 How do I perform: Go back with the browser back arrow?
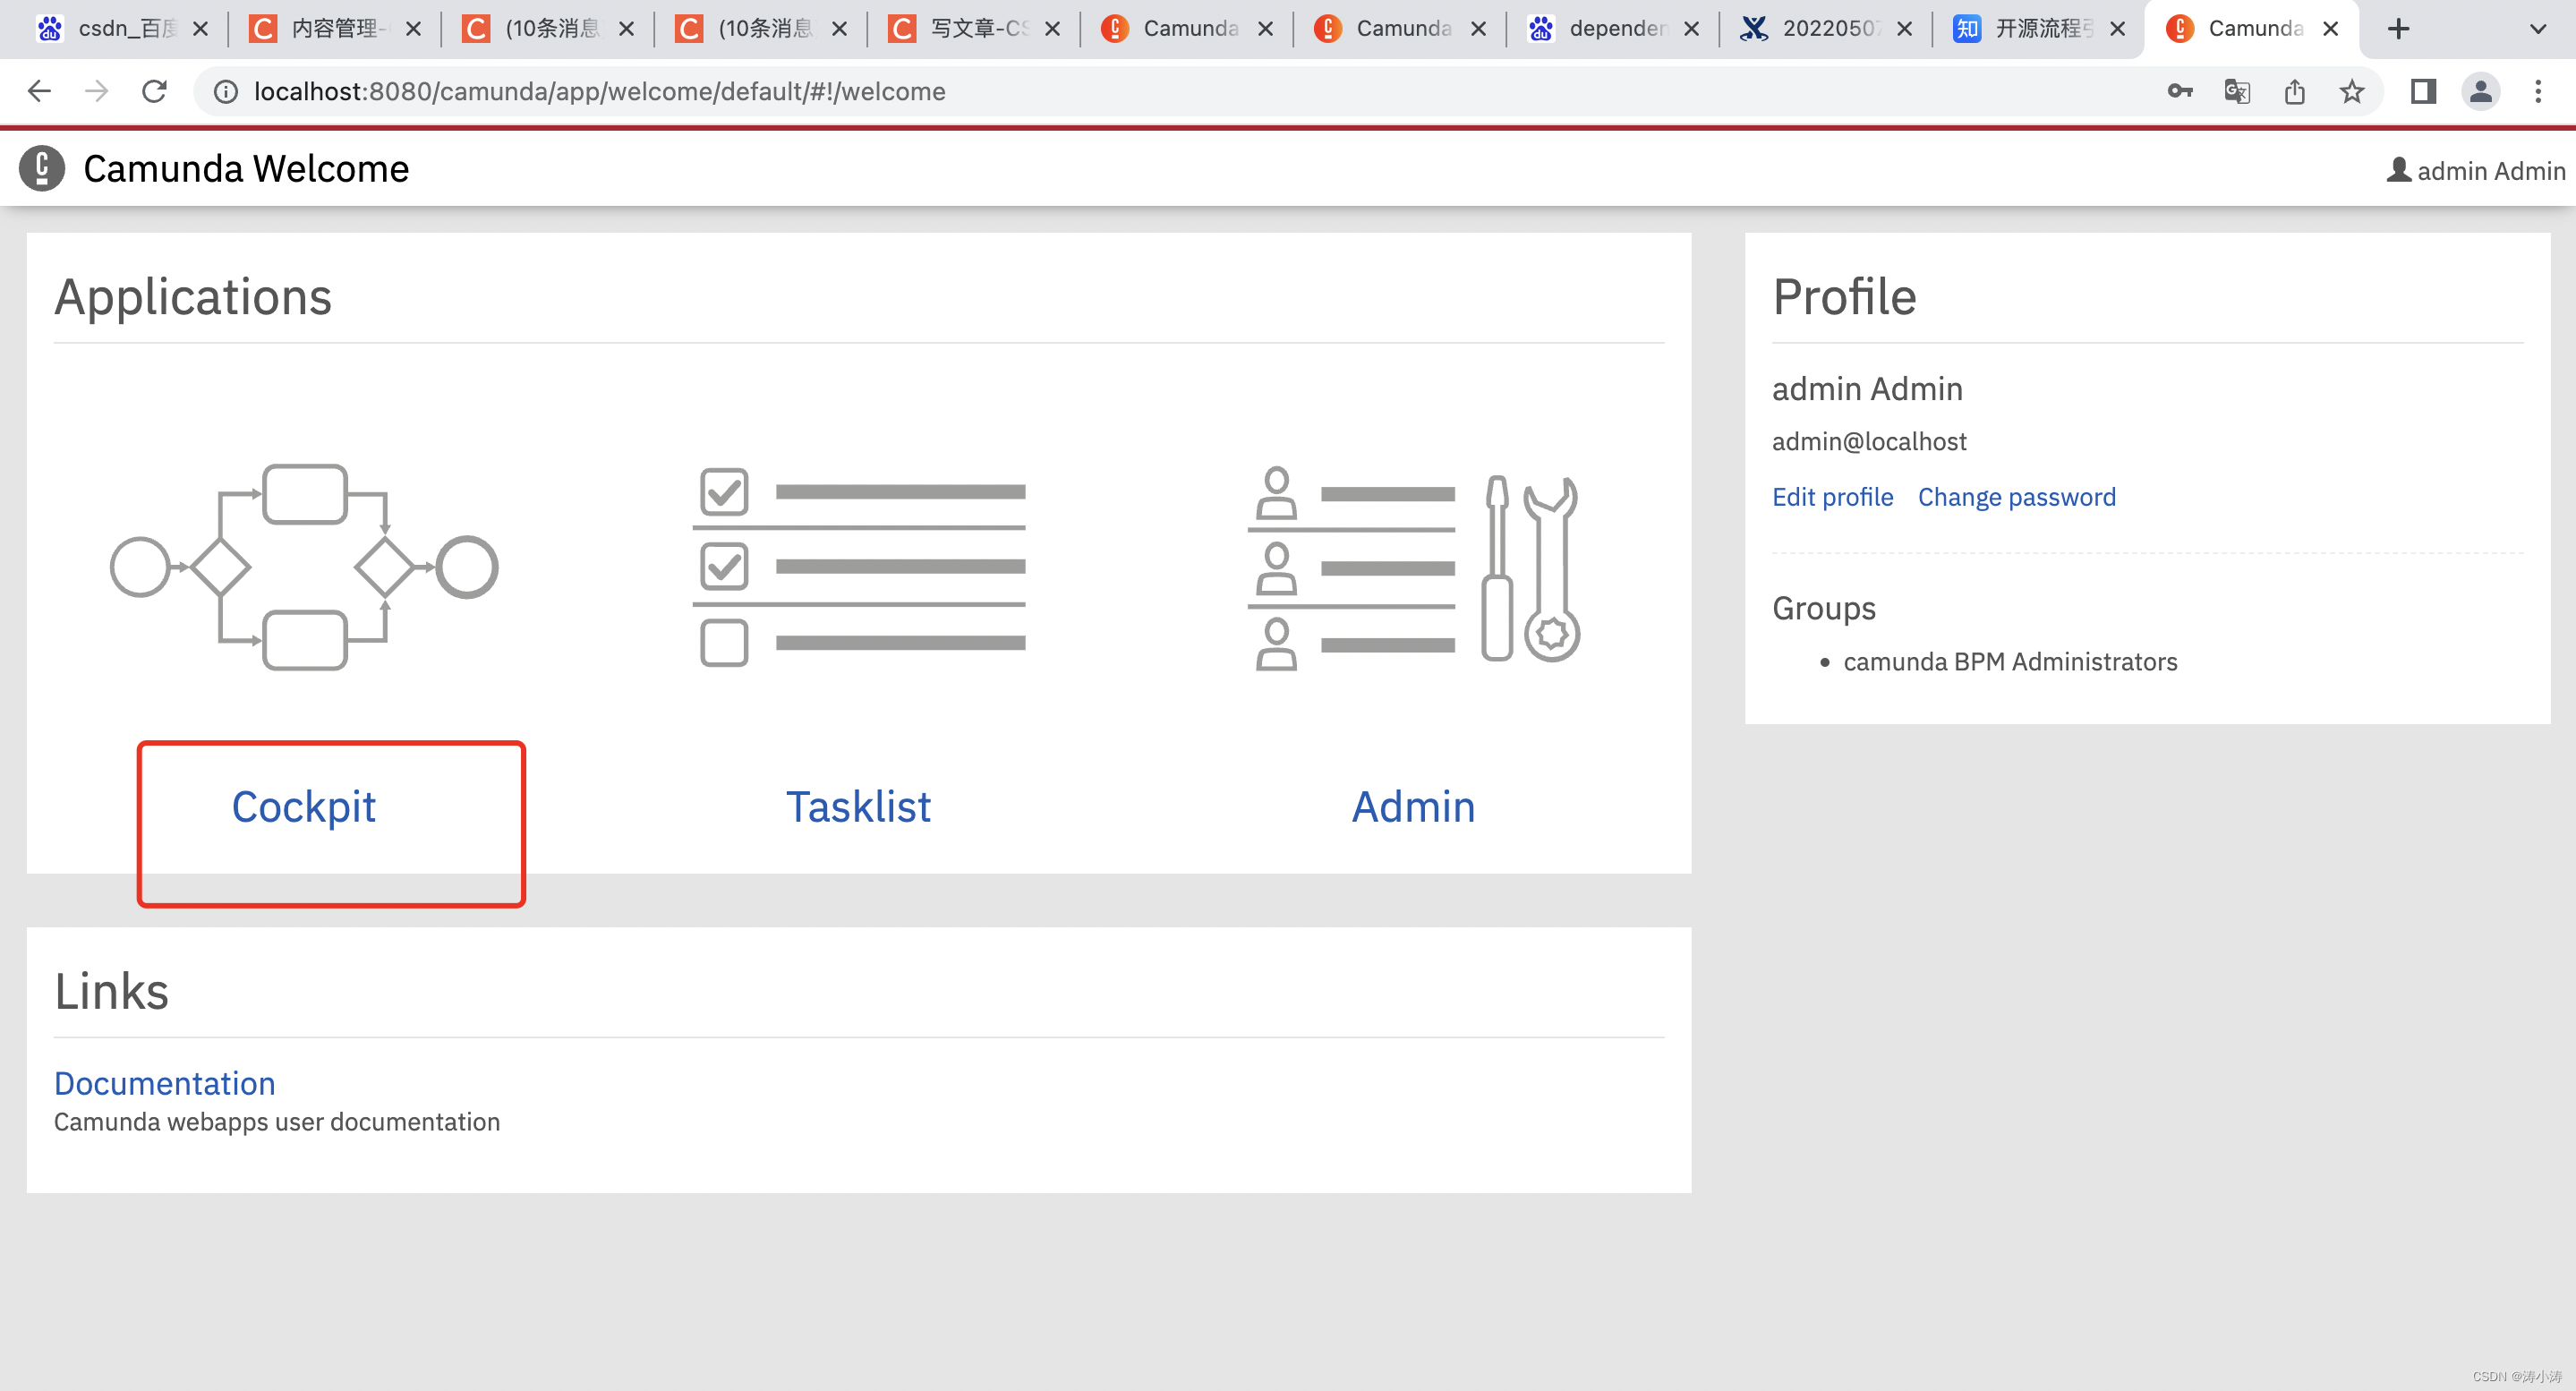coord(39,92)
